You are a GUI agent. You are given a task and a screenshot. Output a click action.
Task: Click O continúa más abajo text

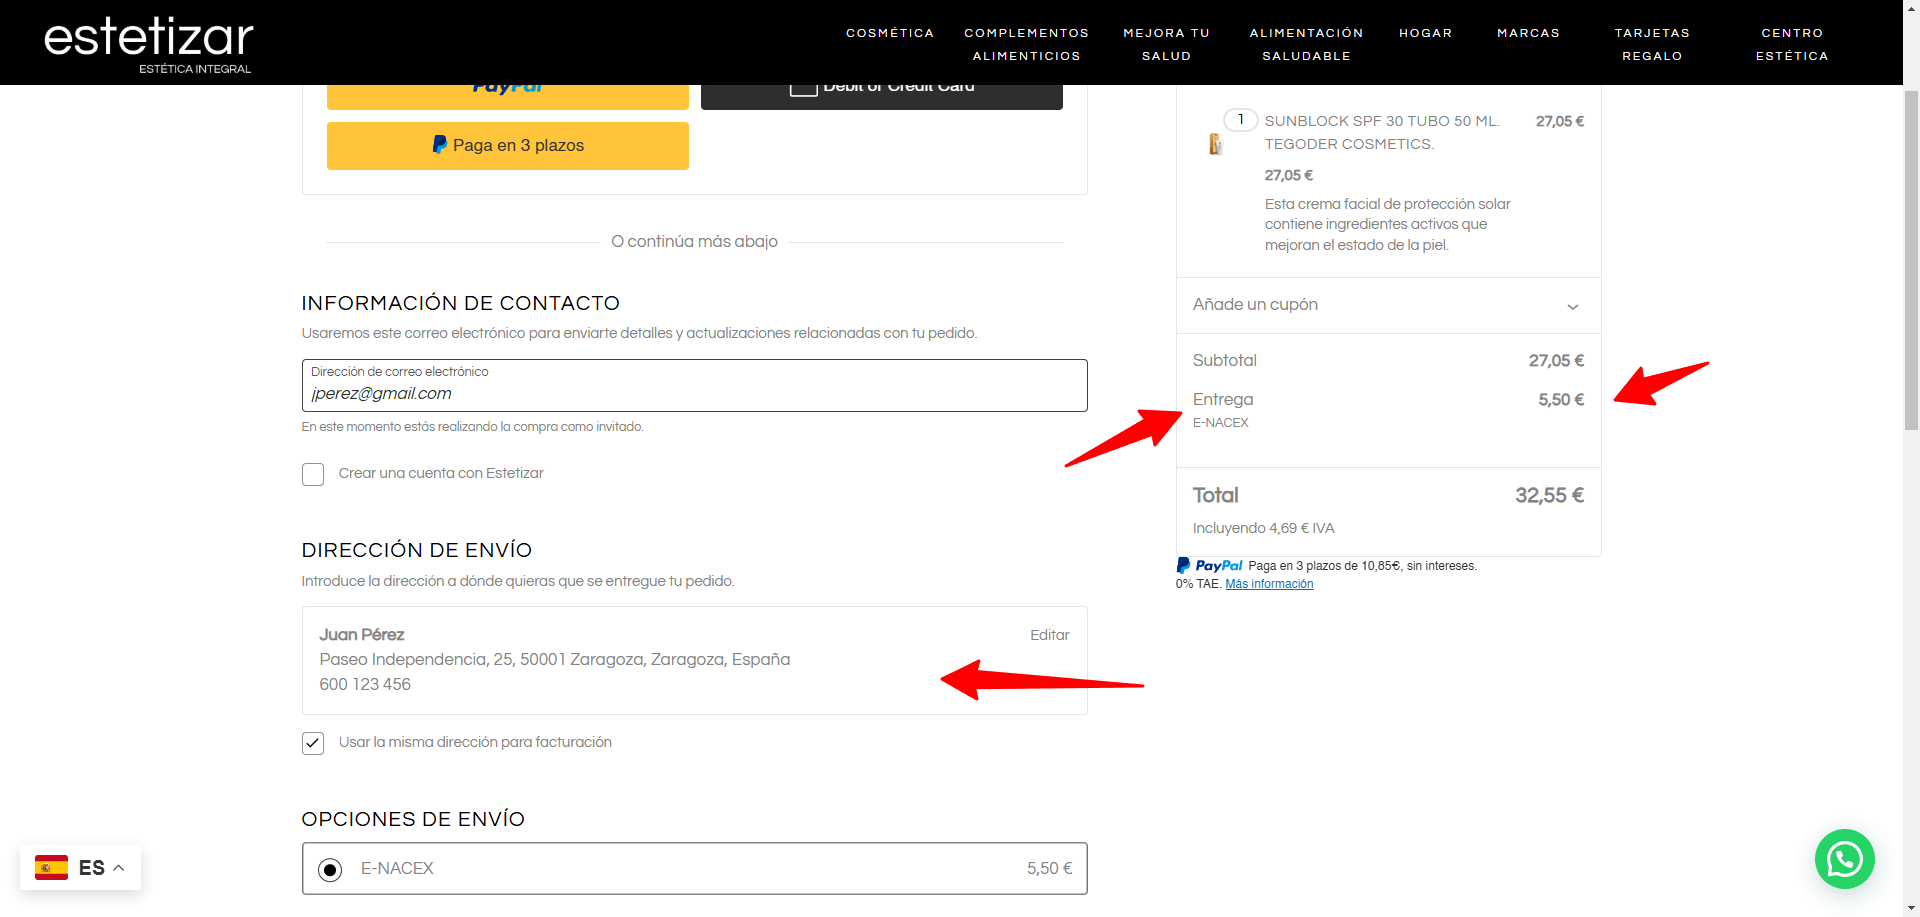coord(694,242)
